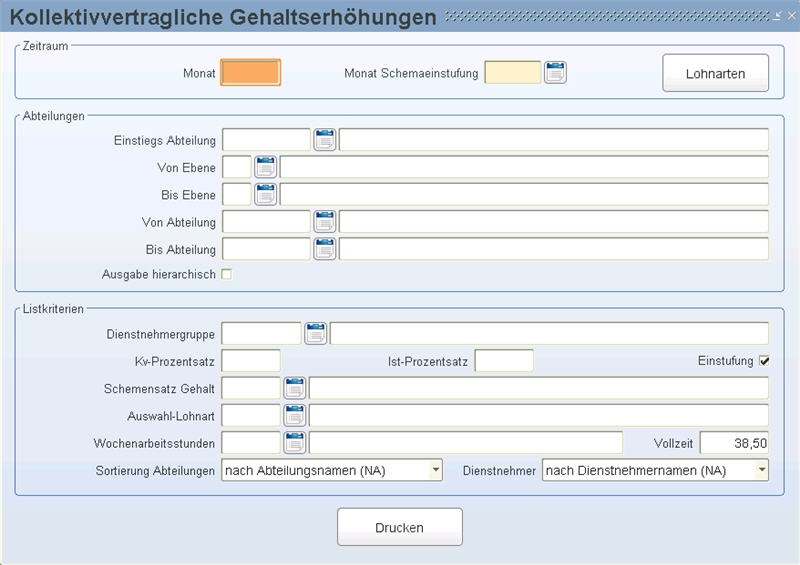The width and height of the screenshot is (800, 565).
Task: Focus the orange Monat input field
Action: click(251, 72)
